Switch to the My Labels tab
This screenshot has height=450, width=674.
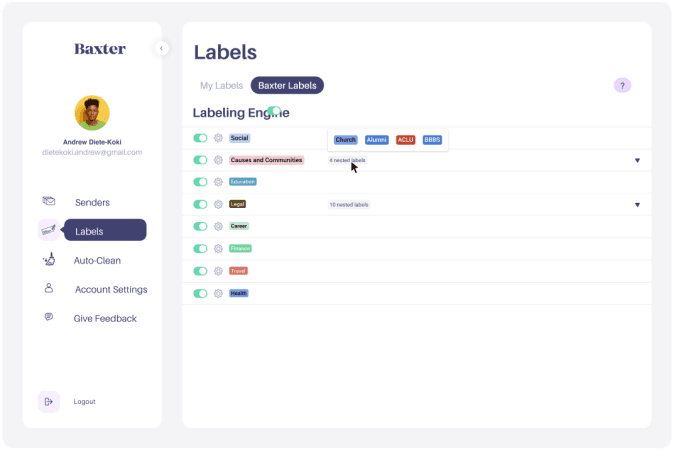pos(221,86)
